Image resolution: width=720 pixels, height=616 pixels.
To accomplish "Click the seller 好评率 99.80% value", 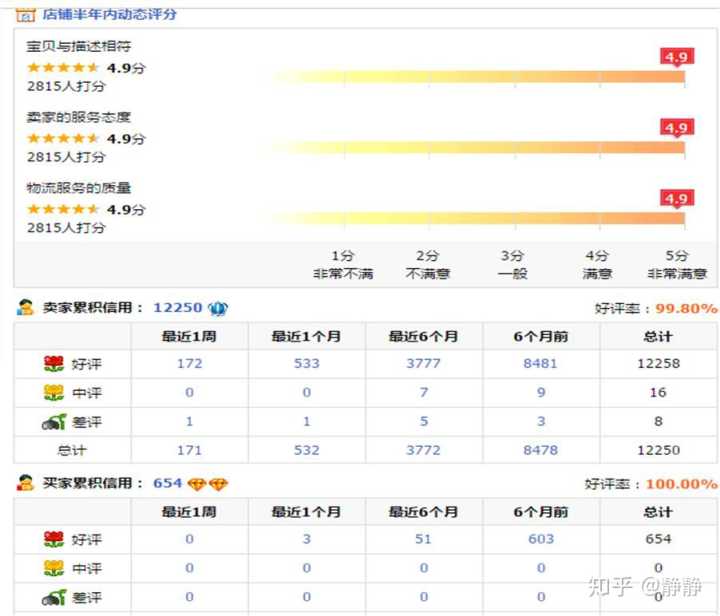I will (686, 308).
